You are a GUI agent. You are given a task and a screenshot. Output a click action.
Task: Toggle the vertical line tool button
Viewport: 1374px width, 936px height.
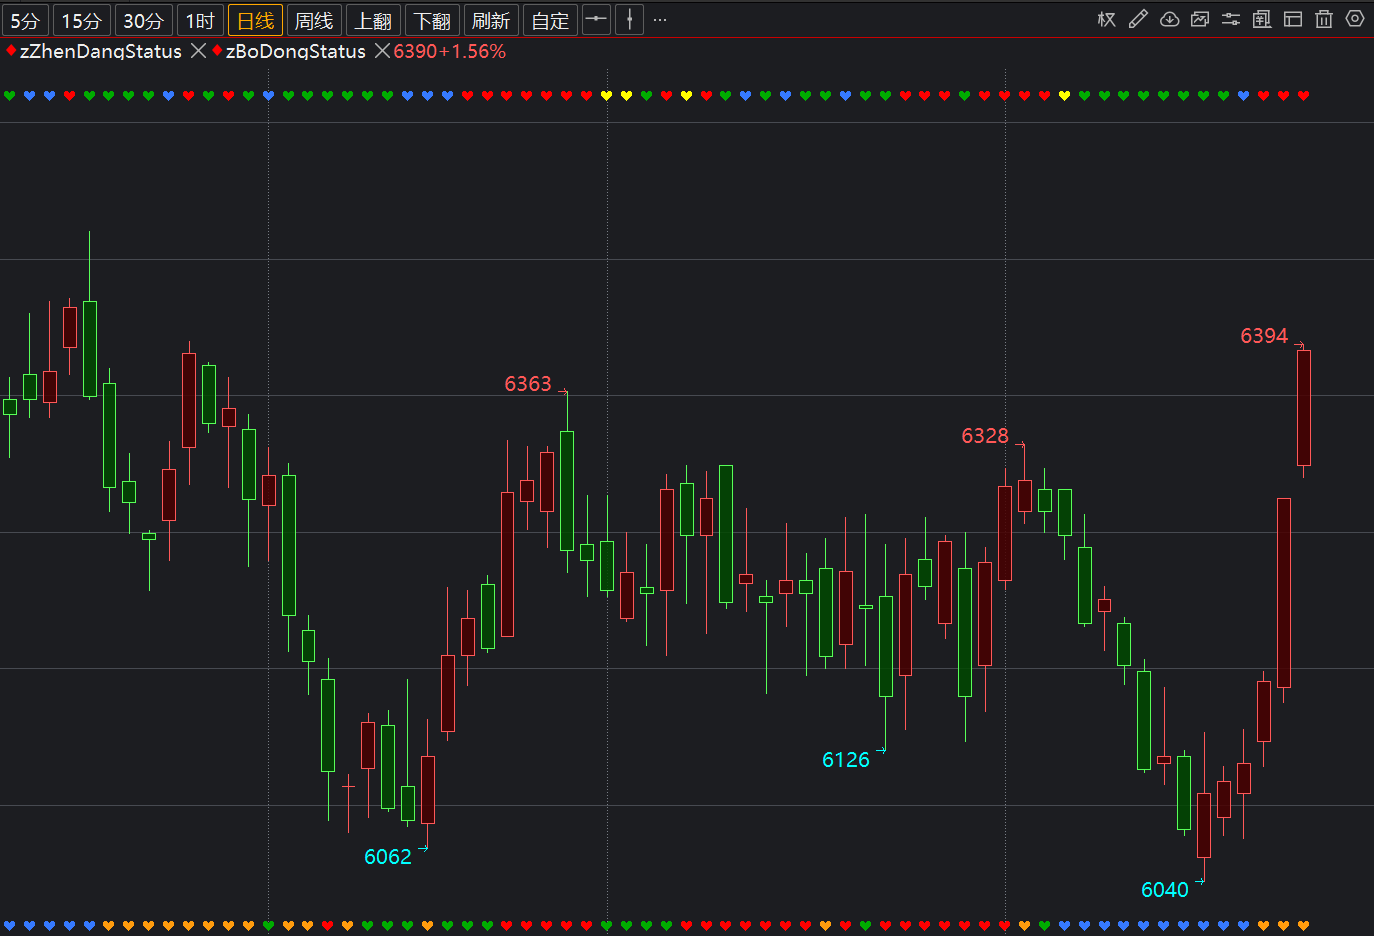tap(629, 19)
